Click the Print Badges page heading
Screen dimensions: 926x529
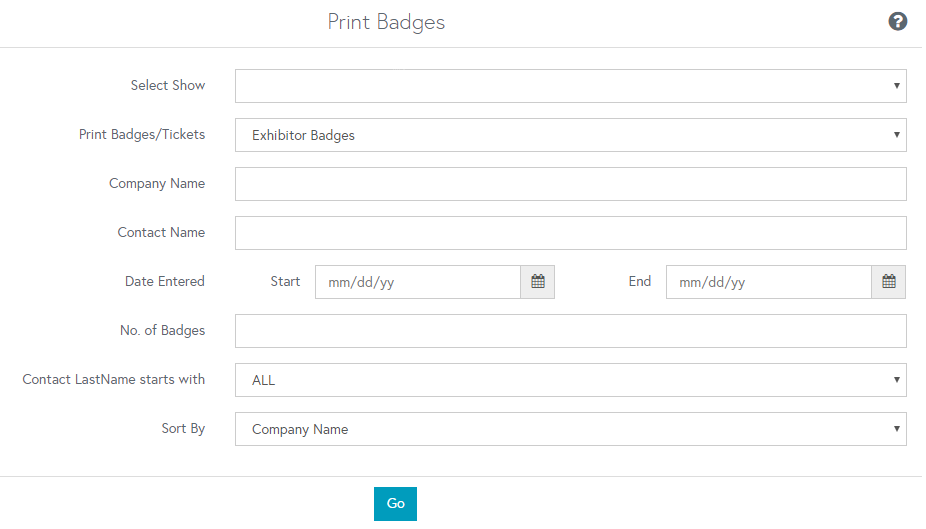coord(386,22)
